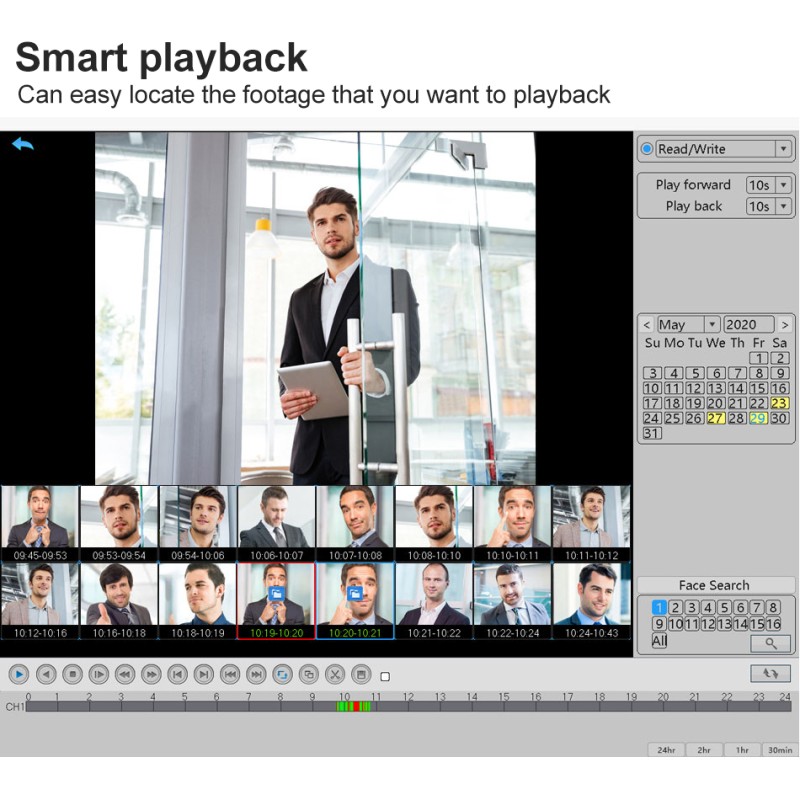Open the Read/Write dropdown
800x800 pixels.
pos(783,149)
